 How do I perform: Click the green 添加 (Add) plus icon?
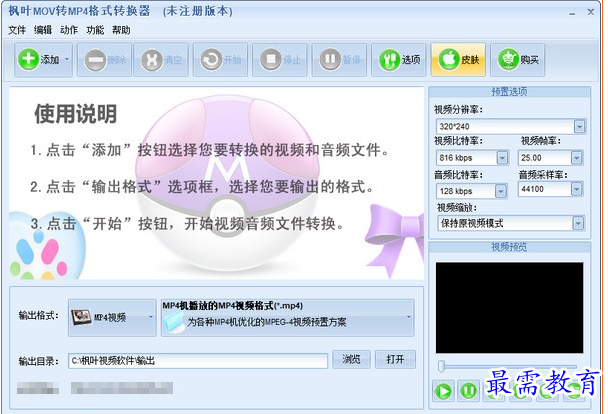pyautogui.click(x=28, y=59)
